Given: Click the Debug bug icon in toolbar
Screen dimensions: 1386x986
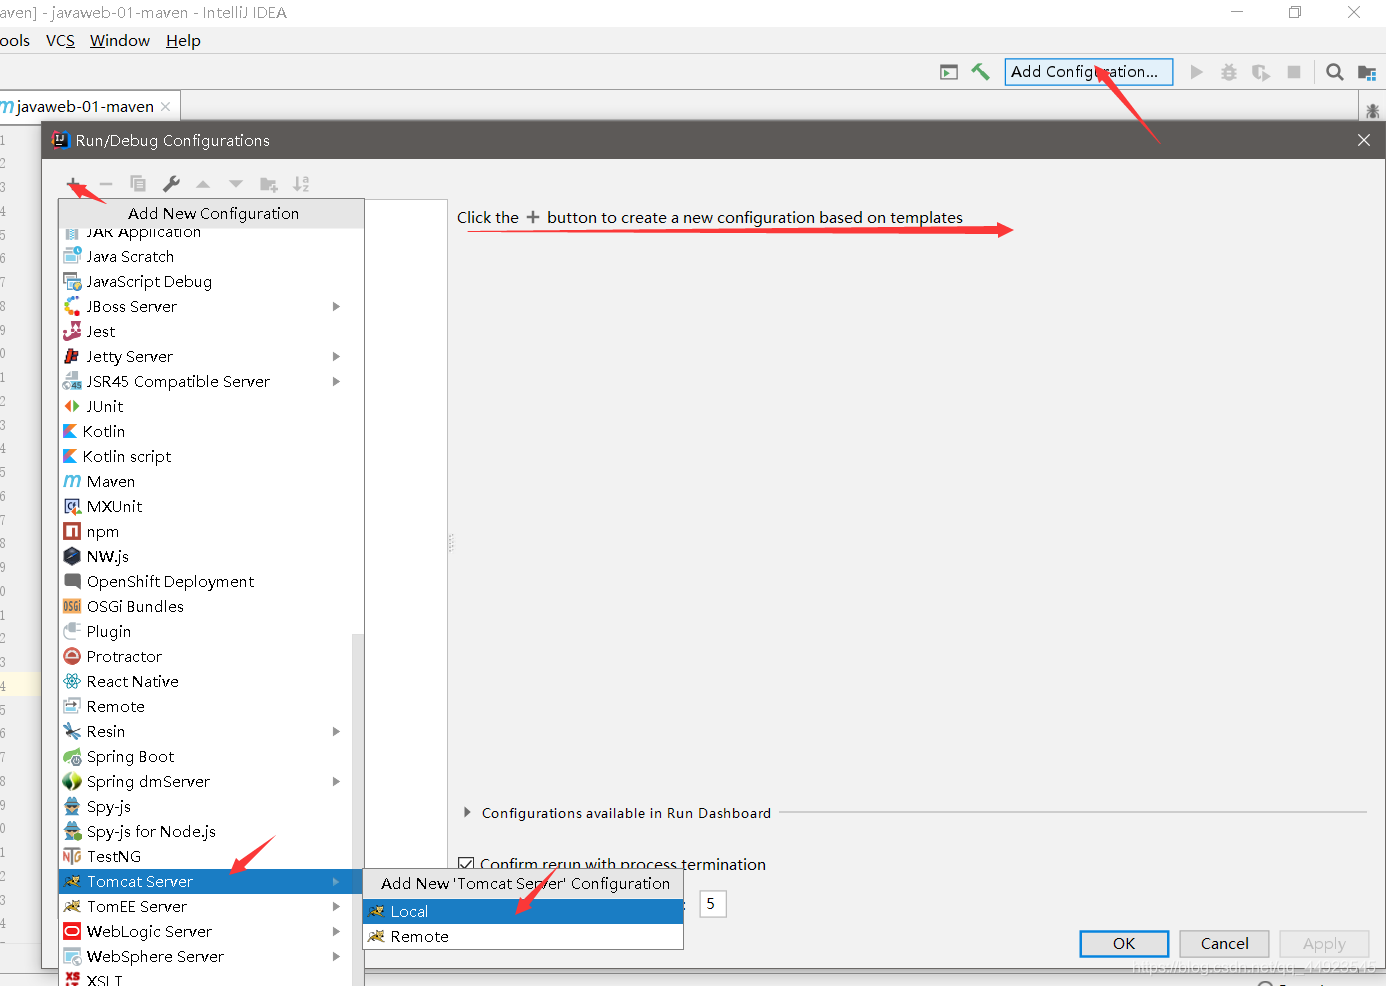Looking at the screenshot, I should click(x=1229, y=72).
